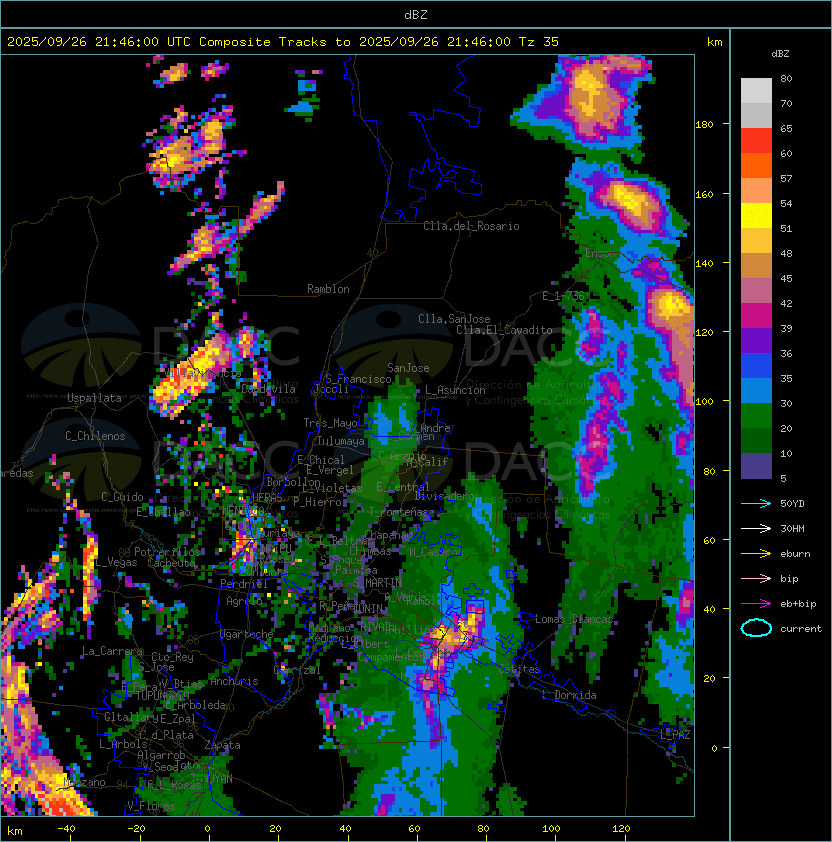The height and width of the screenshot is (842, 832).
Task: Click the 'Ramblon' place label
Action: tap(328, 289)
